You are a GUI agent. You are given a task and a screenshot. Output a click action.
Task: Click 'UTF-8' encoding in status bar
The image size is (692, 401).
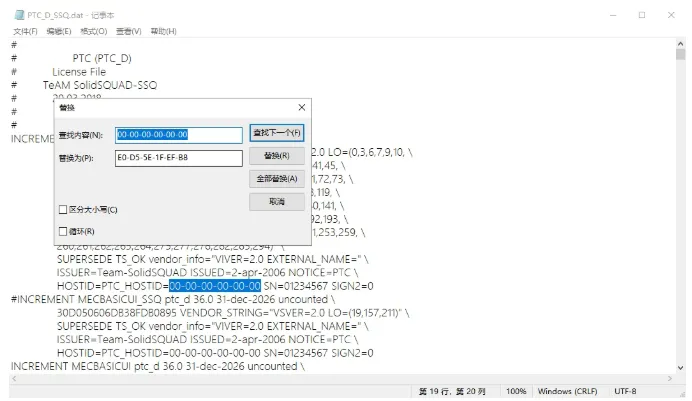pos(625,391)
